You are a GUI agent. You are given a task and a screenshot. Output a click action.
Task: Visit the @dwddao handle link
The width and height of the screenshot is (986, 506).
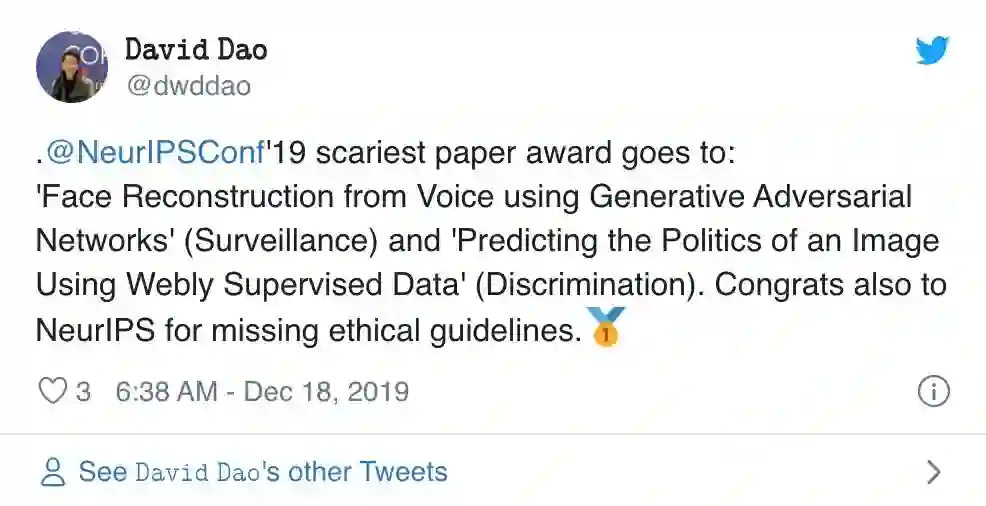(187, 86)
